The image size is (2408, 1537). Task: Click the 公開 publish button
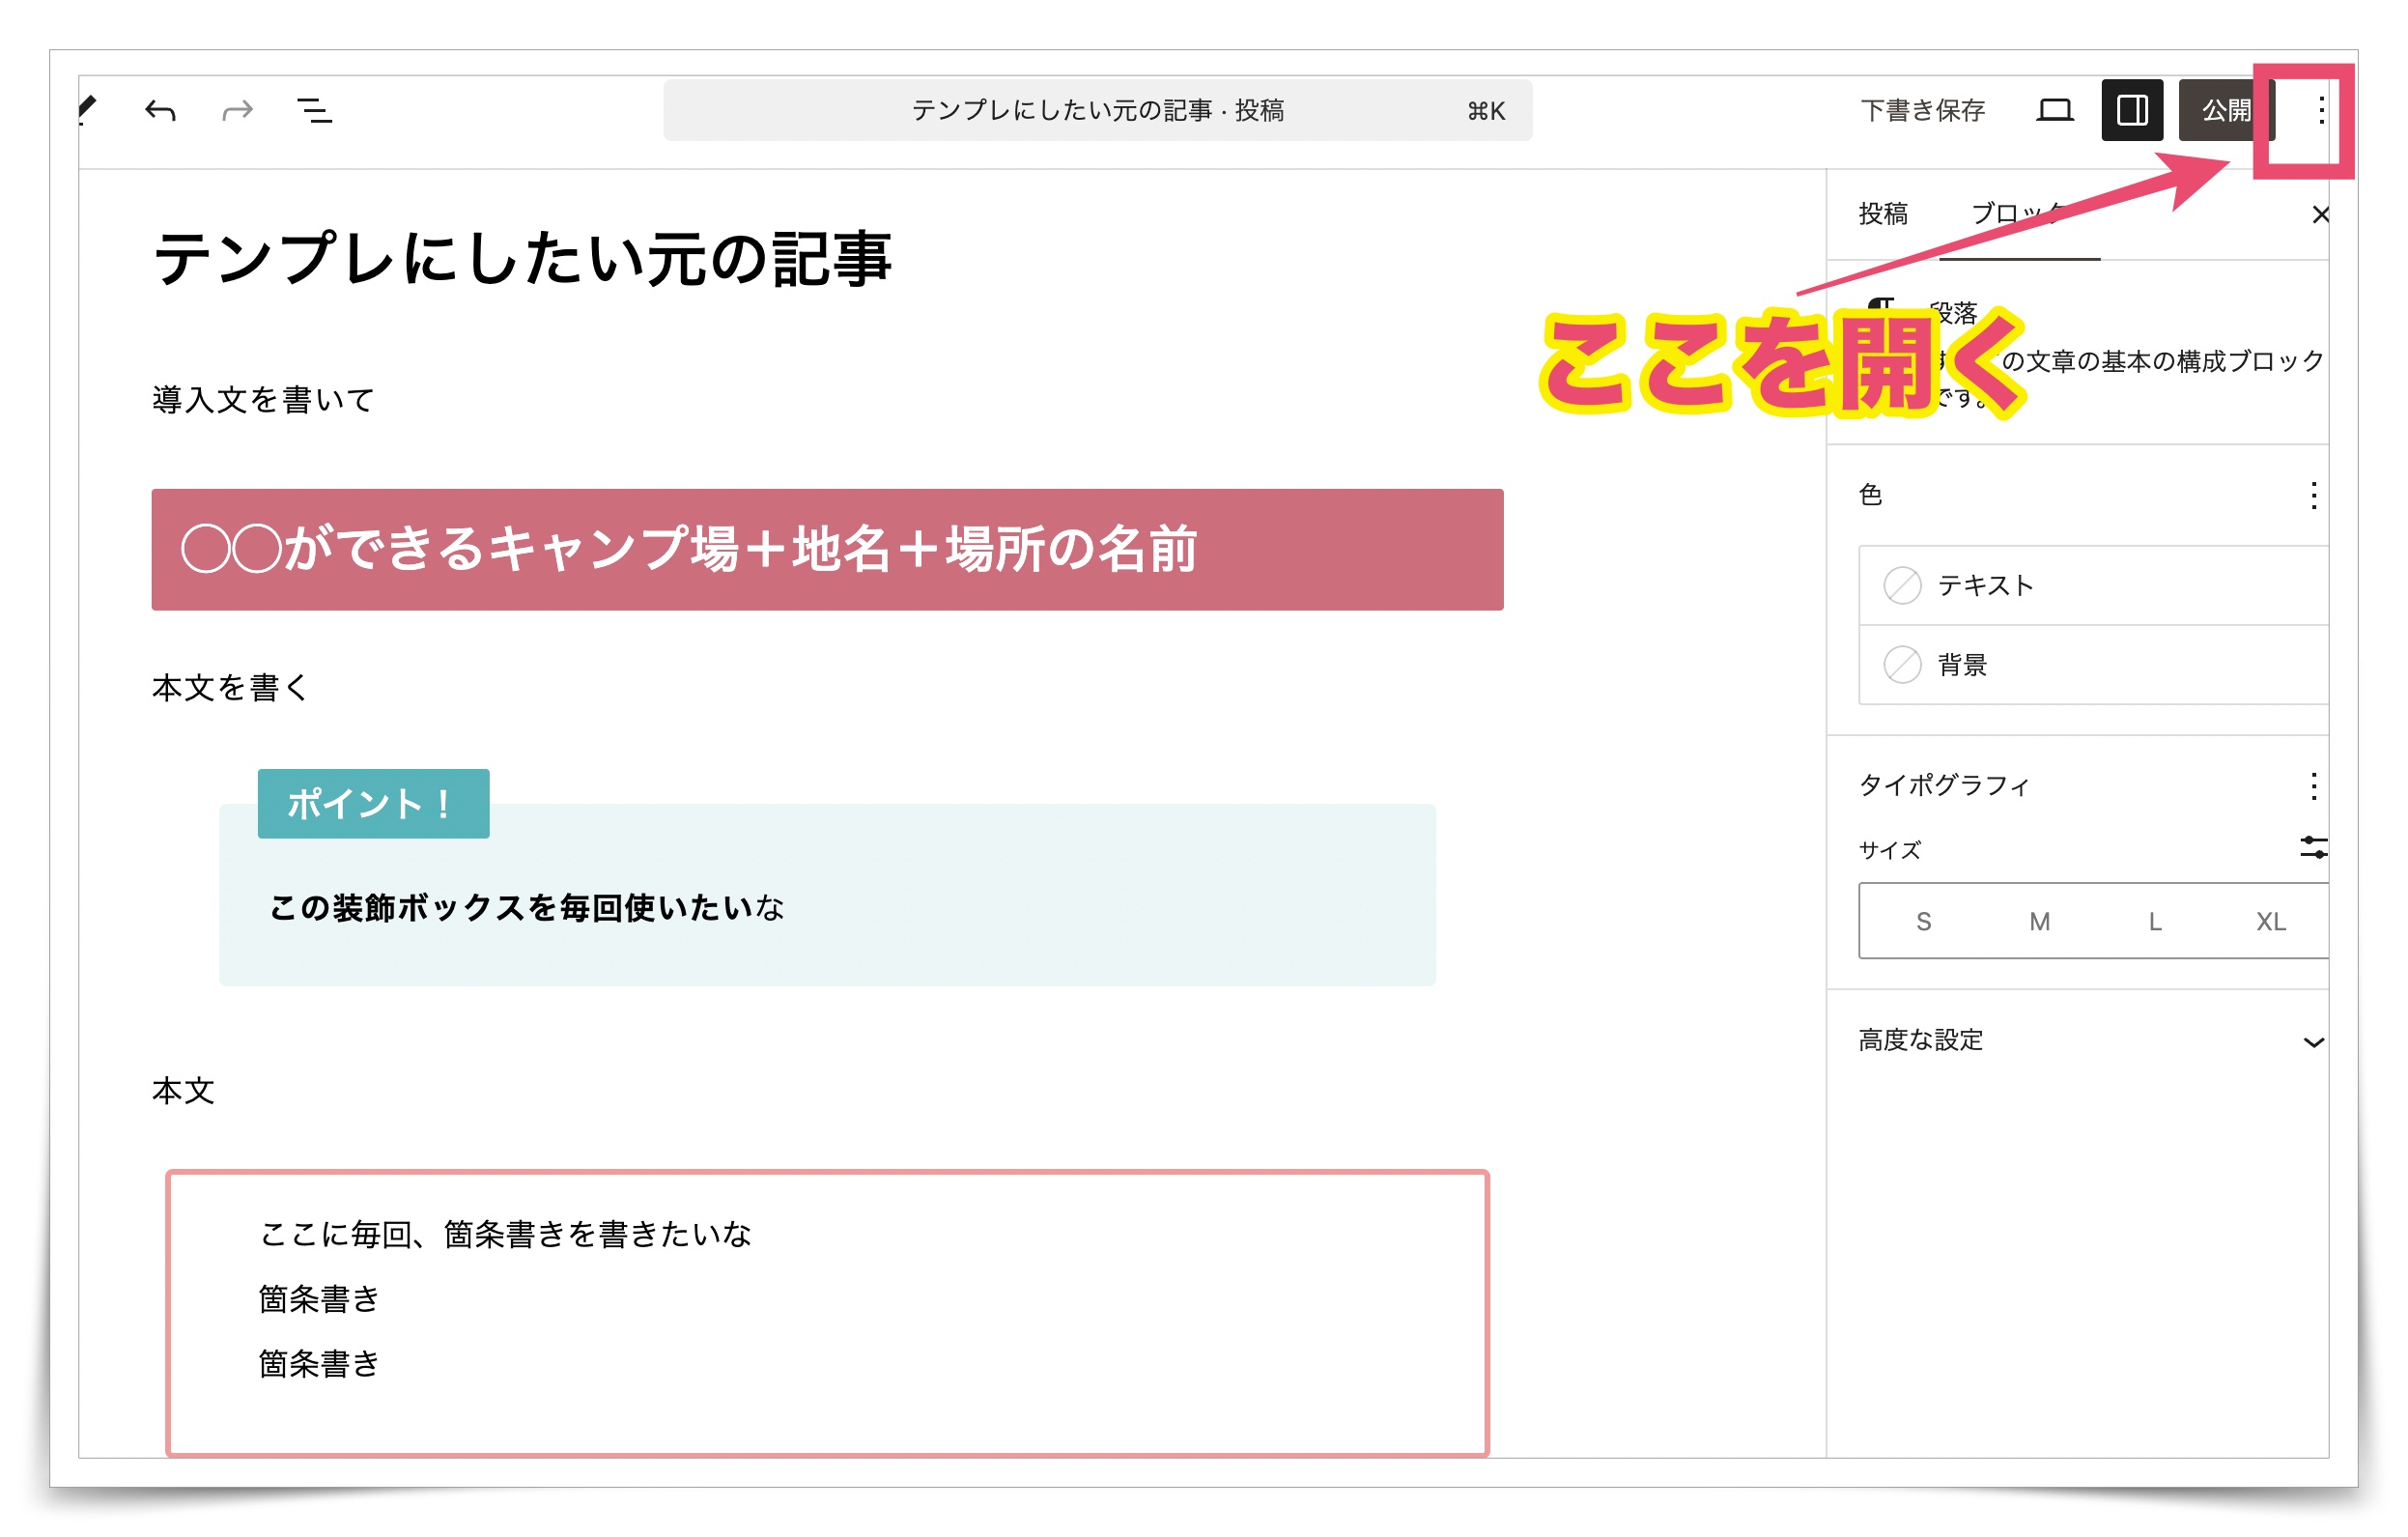click(2226, 110)
